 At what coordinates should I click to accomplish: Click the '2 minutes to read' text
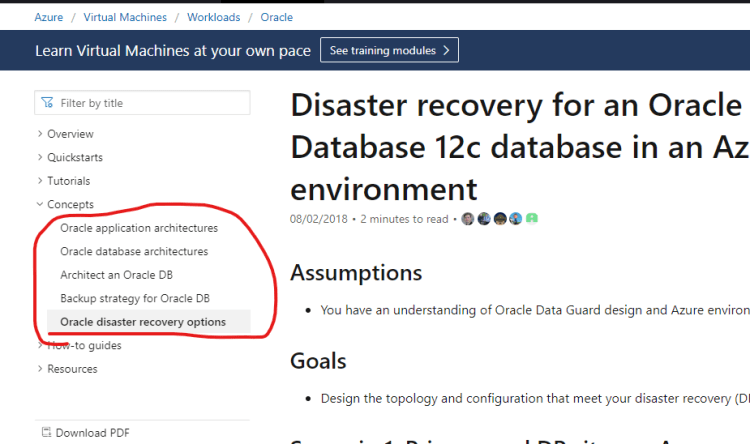point(404,219)
